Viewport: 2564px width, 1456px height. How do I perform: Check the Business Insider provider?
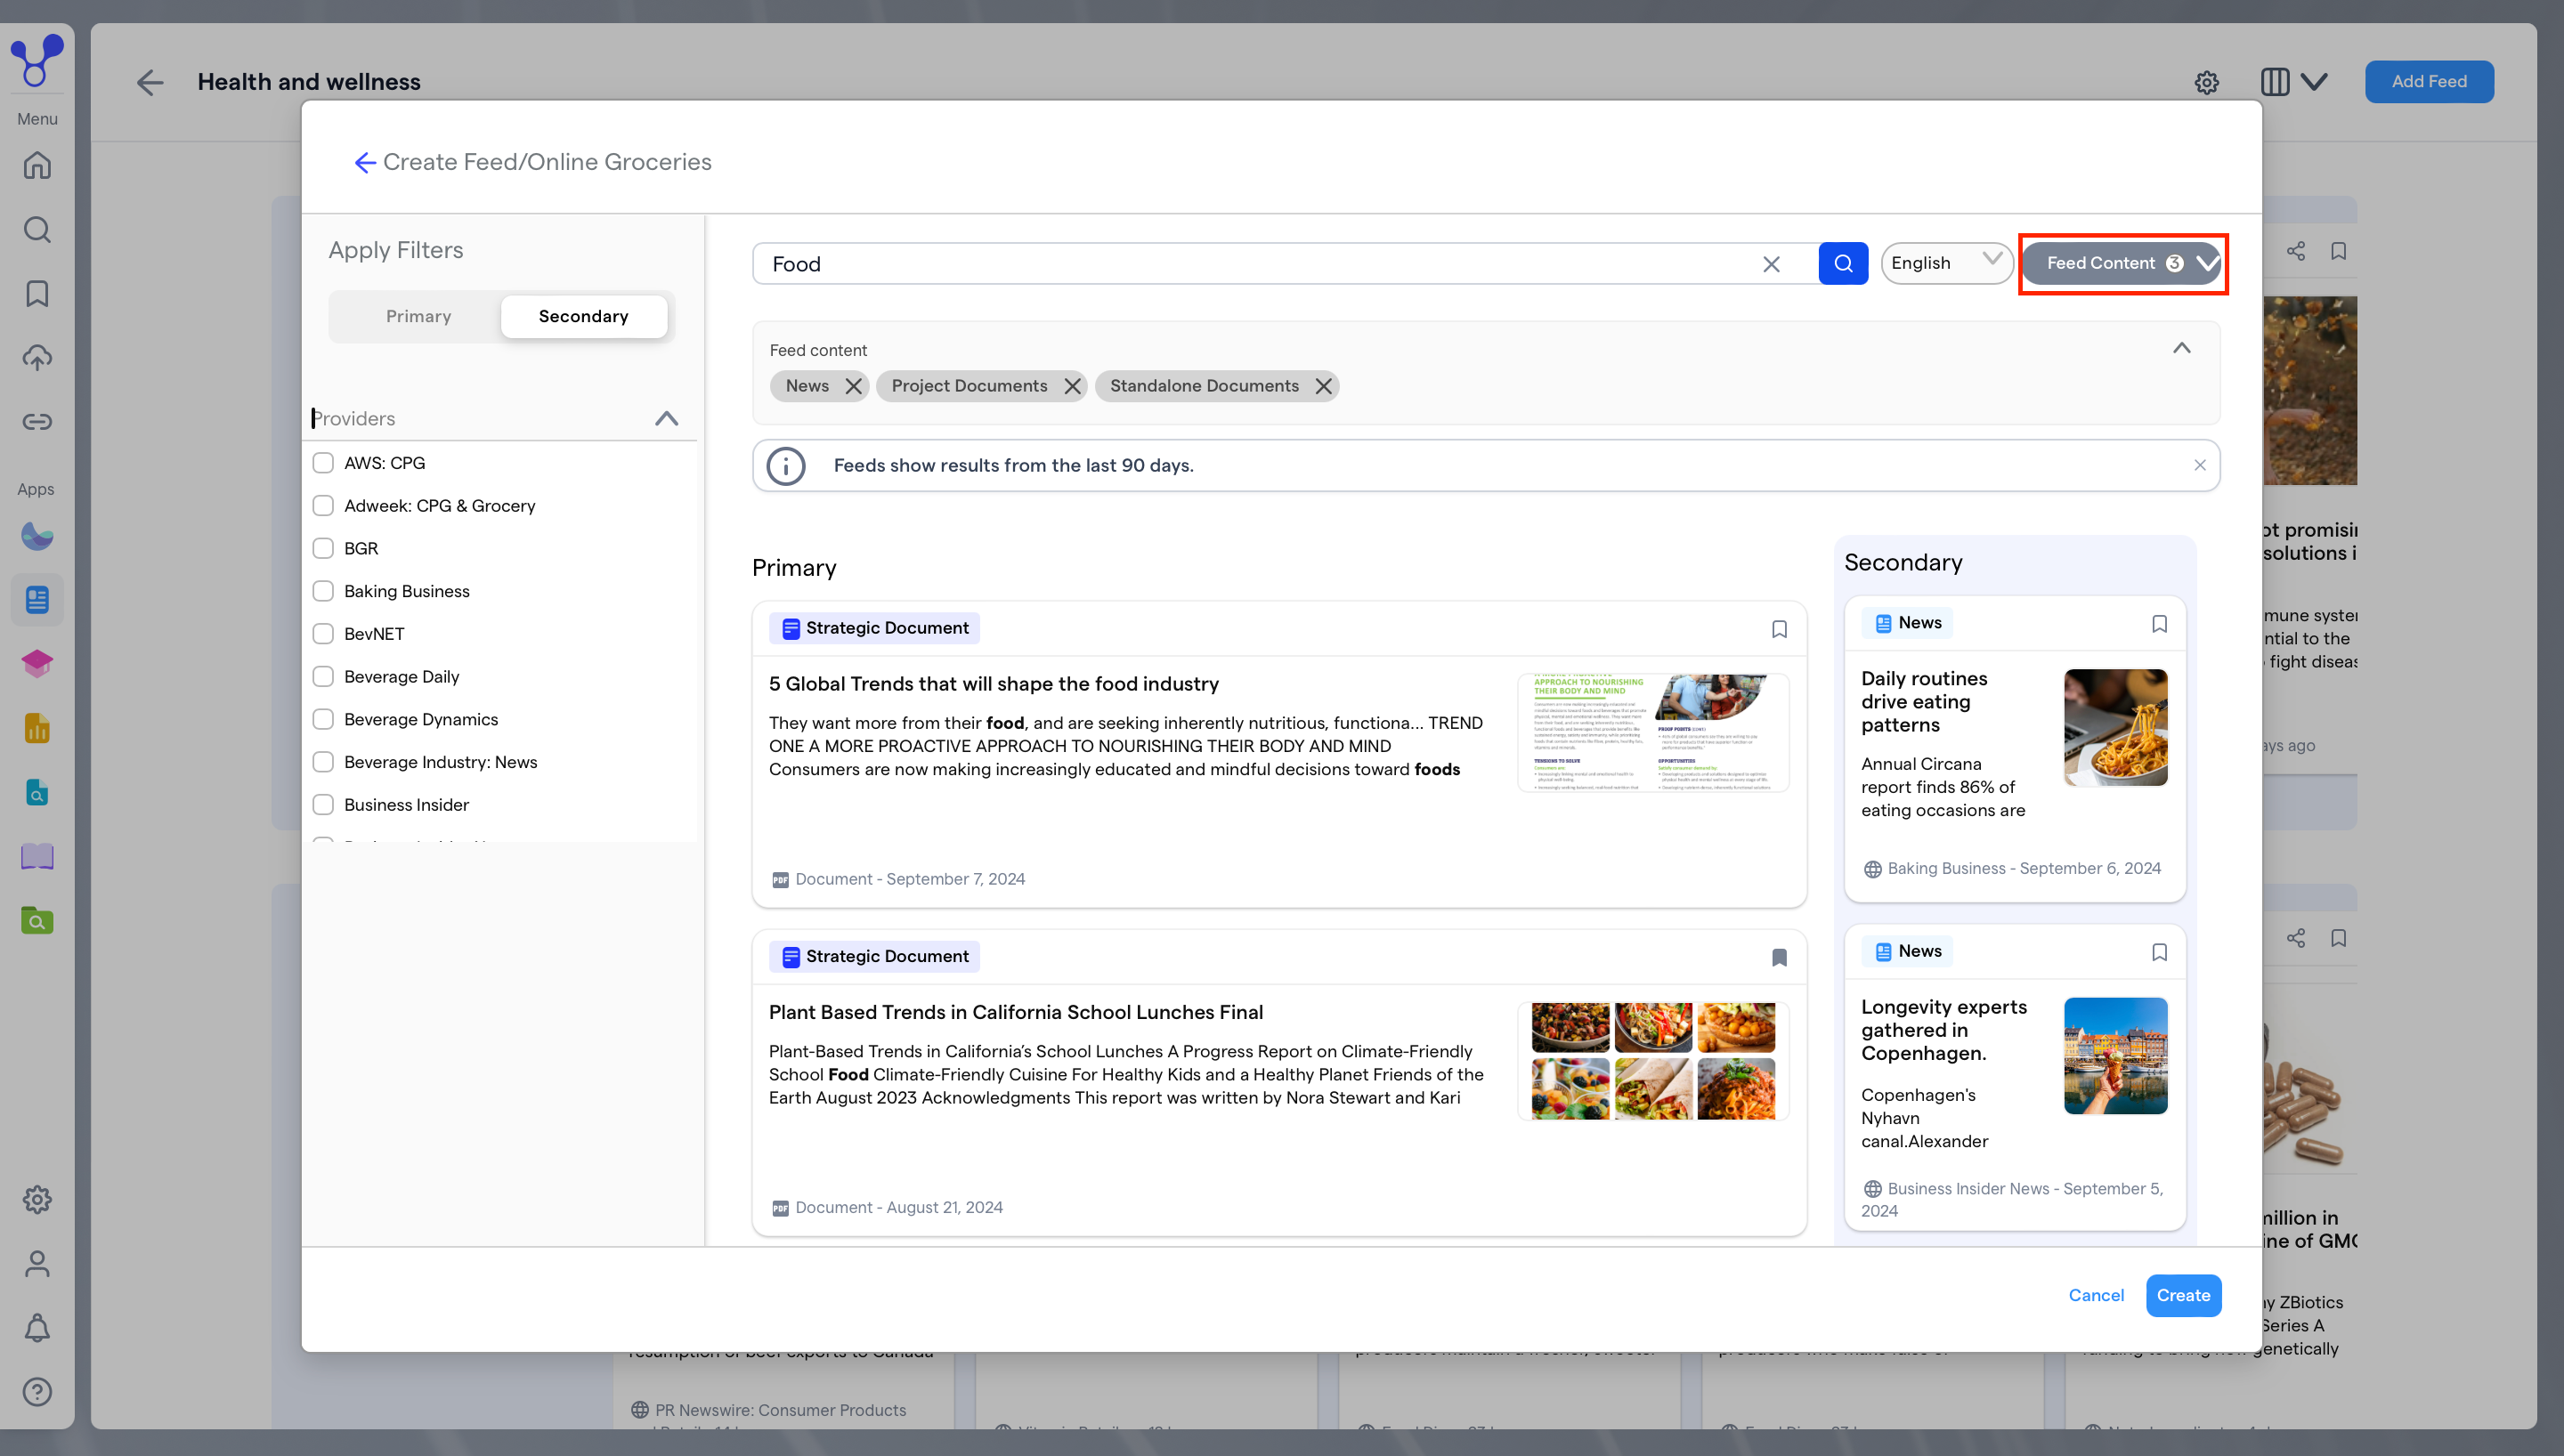(x=323, y=805)
